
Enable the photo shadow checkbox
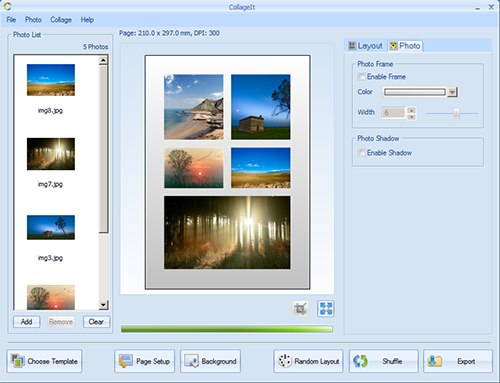coord(361,153)
